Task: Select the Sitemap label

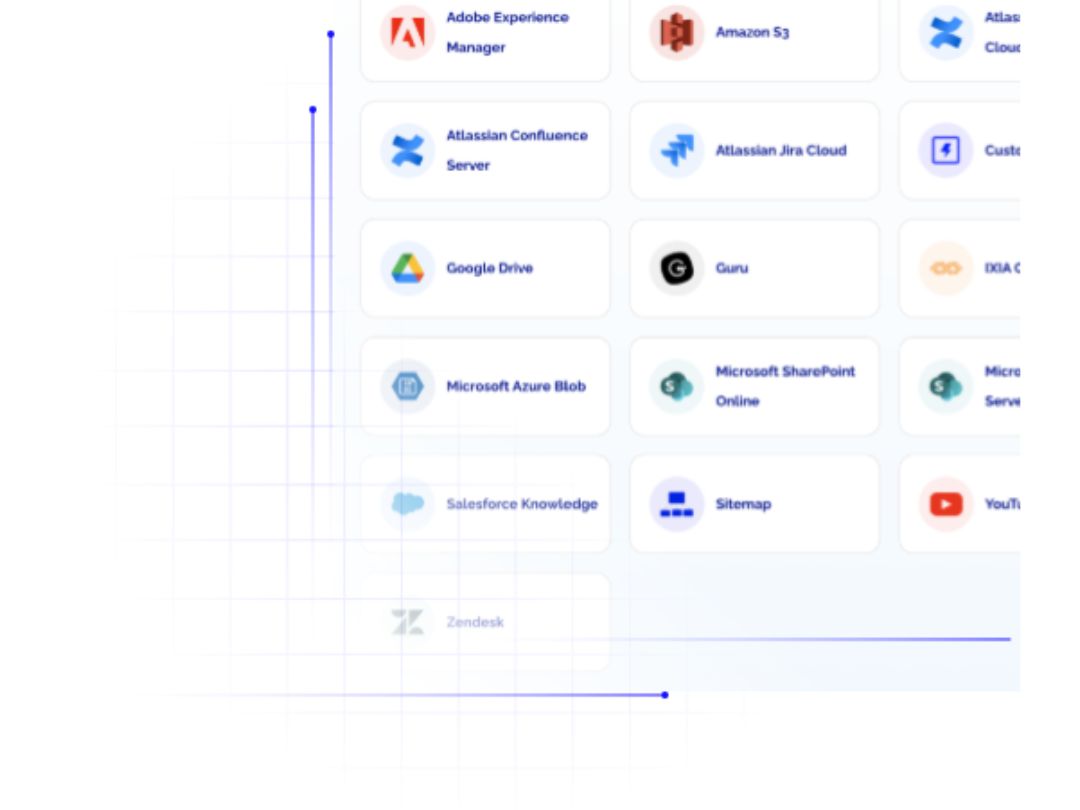Action: coord(743,504)
